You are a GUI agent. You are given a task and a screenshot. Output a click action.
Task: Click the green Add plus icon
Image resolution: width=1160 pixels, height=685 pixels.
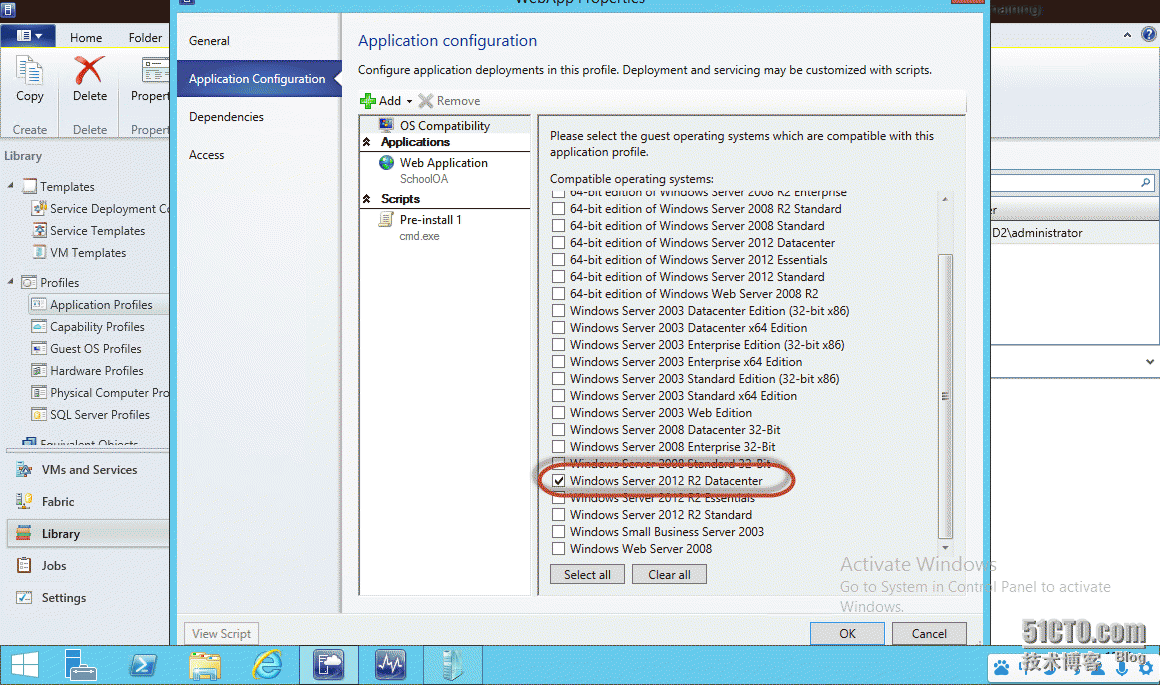368,101
